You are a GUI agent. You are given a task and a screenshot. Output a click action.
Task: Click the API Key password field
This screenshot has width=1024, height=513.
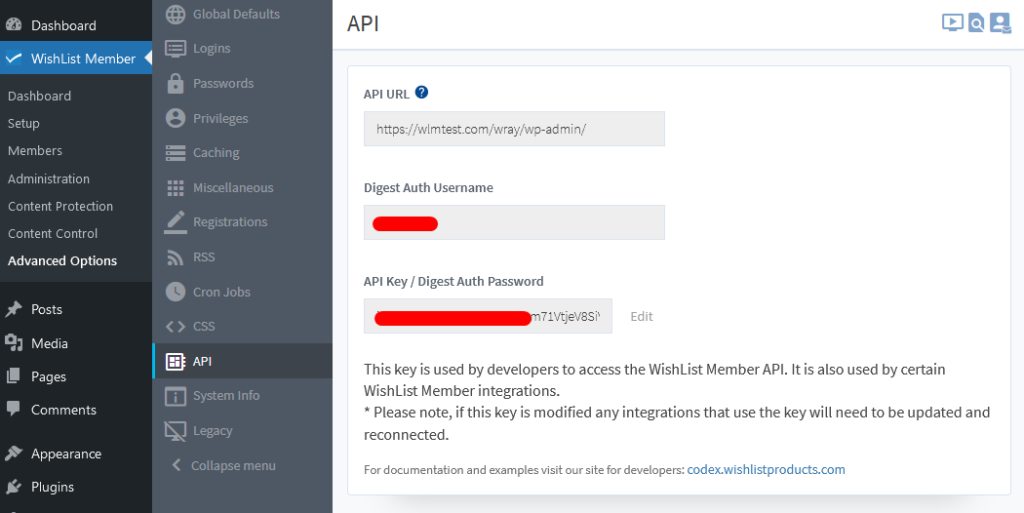488,316
